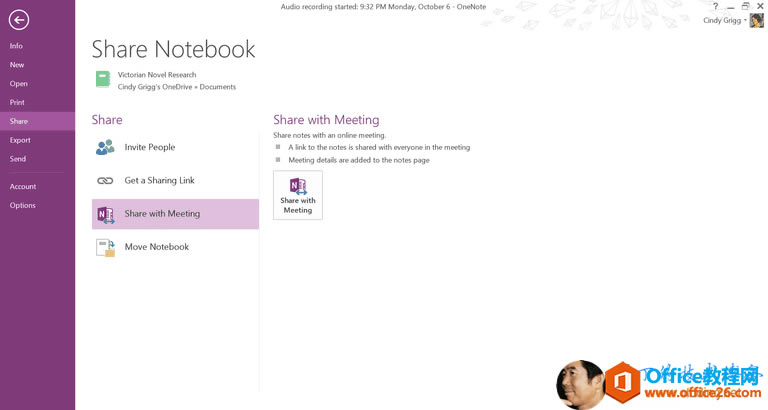This screenshot has height=410, width=768.
Task: Close the OneNote window
Action: coord(760,6)
